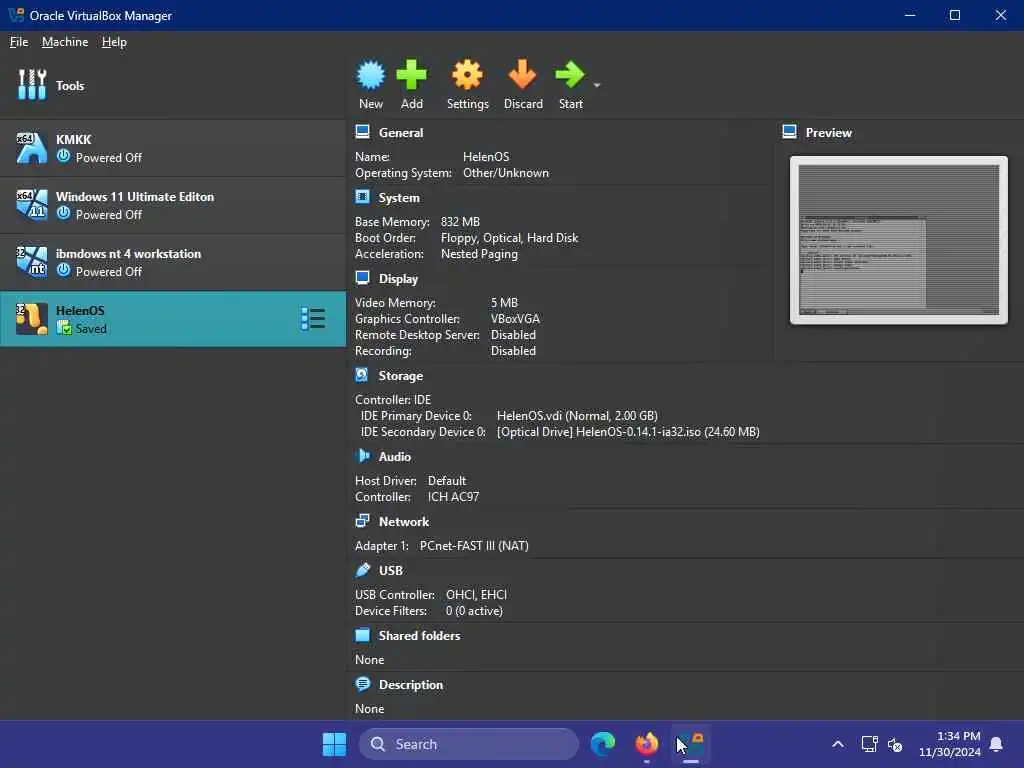Select Windows 11 Ultimate Editon machine
The width and height of the screenshot is (1024, 768).
[x=173, y=205]
